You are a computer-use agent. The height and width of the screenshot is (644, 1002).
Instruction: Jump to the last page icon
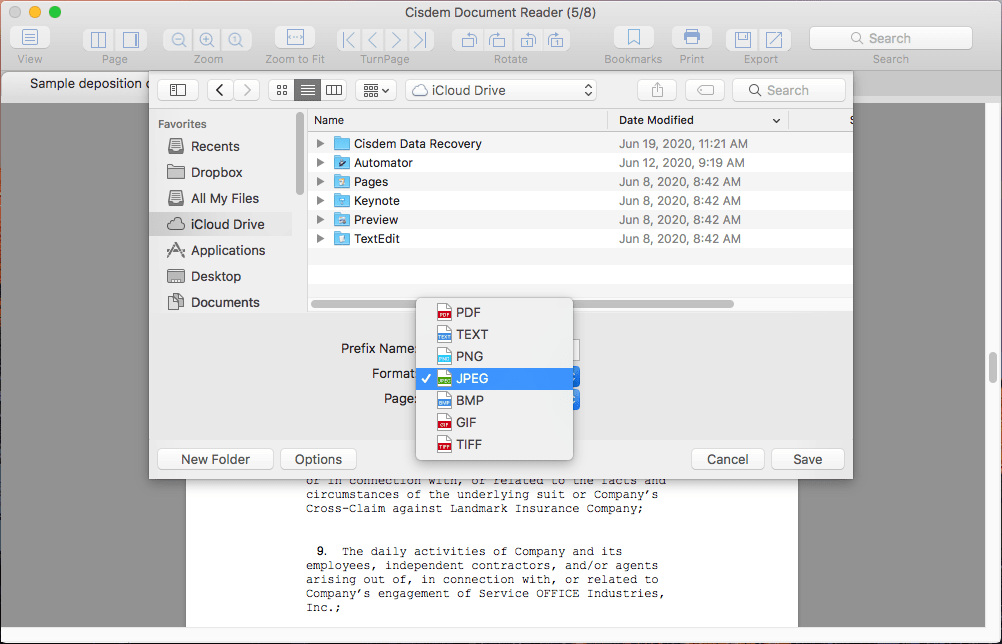(x=420, y=40)
